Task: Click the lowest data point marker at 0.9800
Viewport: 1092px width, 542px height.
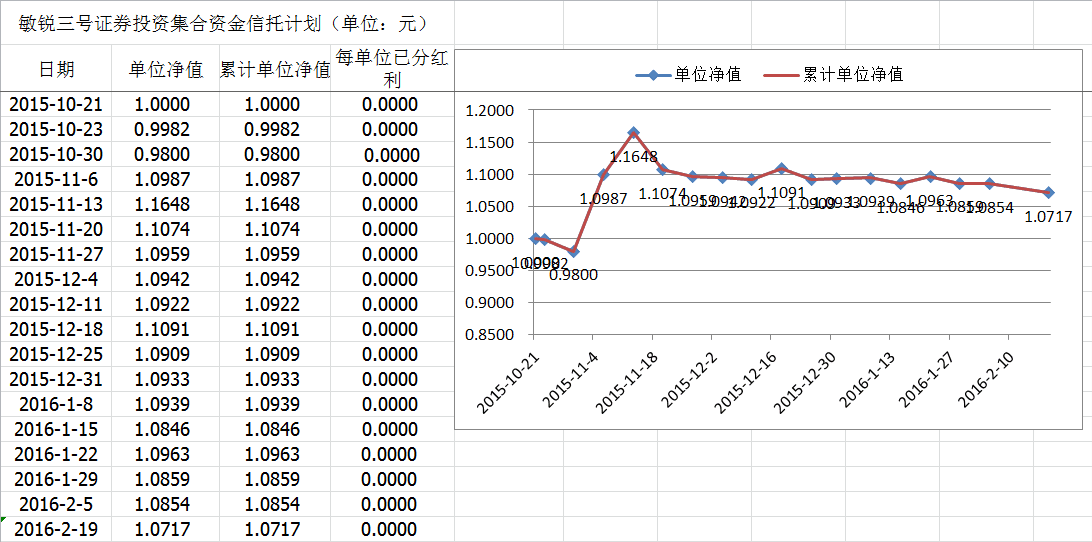Action: coord(573,251)
